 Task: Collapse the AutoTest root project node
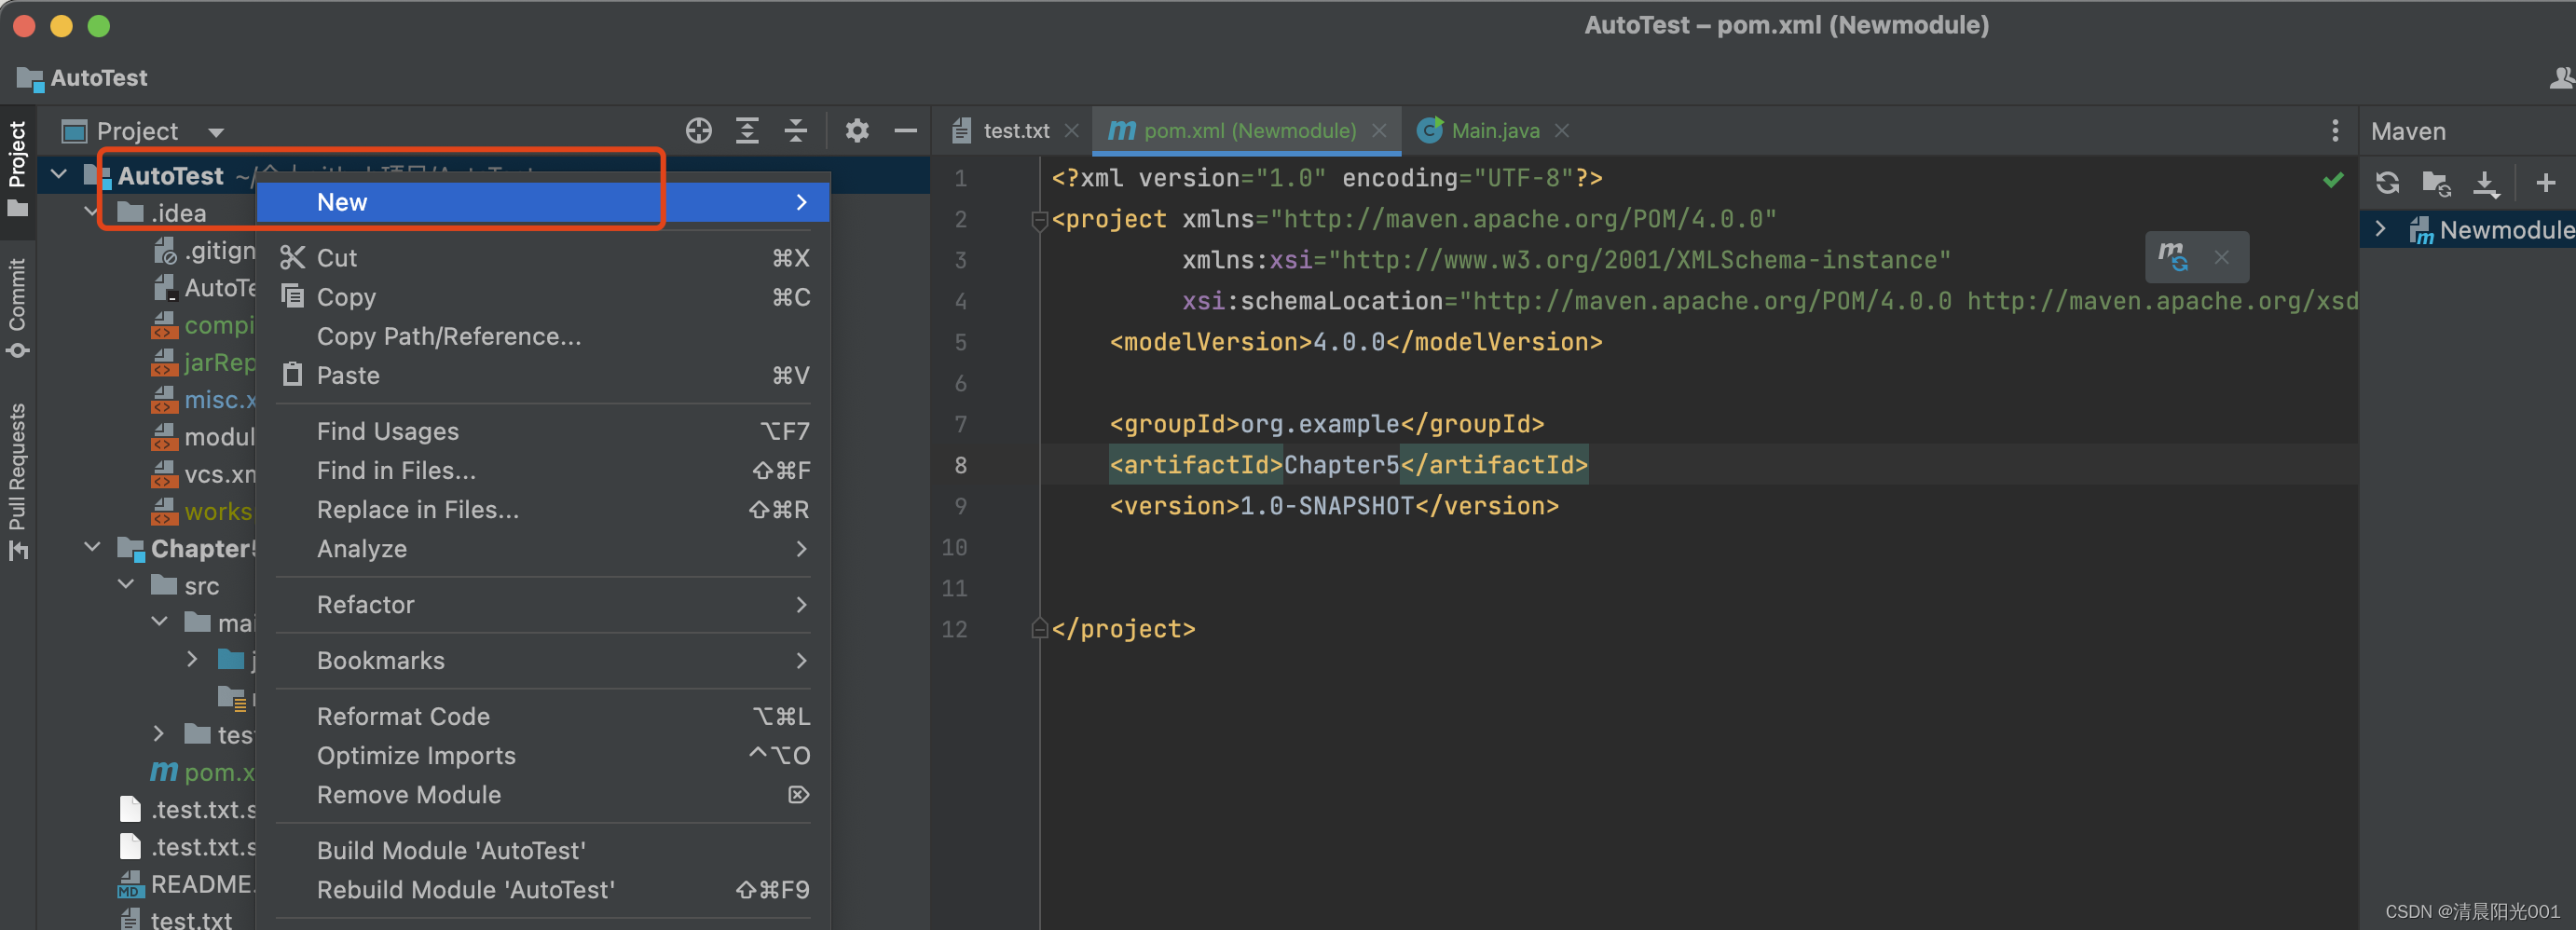59,175
